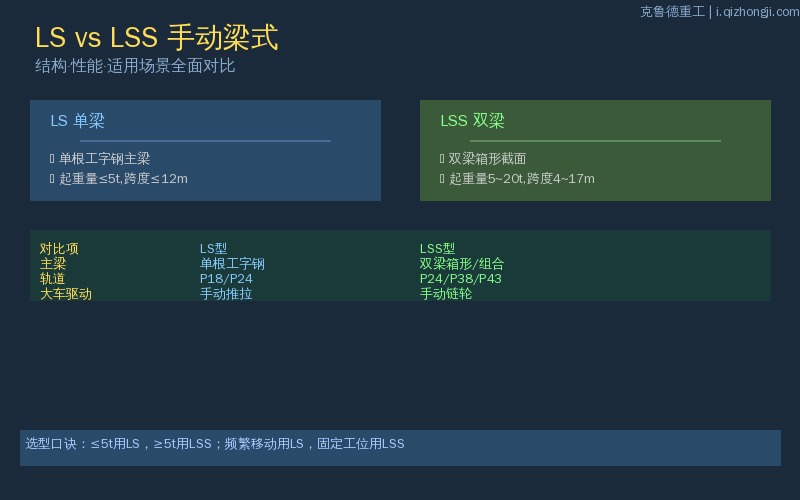800x500 pixels.
Task: Select cell 'P24/P38/P43'
Action: point(461,279)
